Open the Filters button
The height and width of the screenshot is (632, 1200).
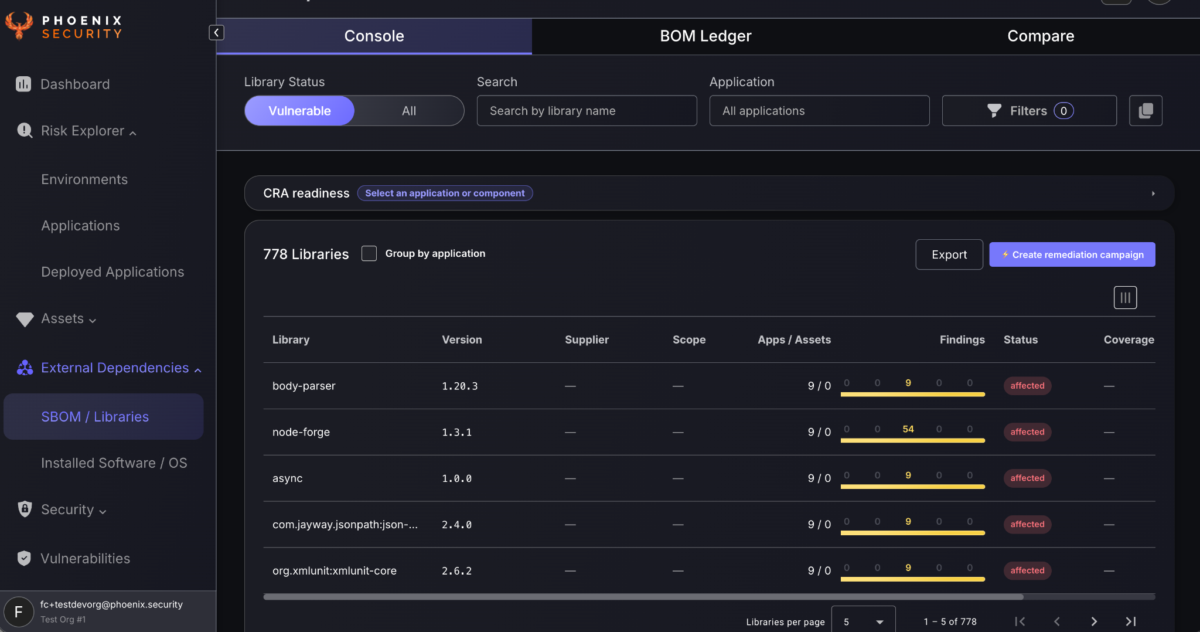click(x=1029, y=111)
